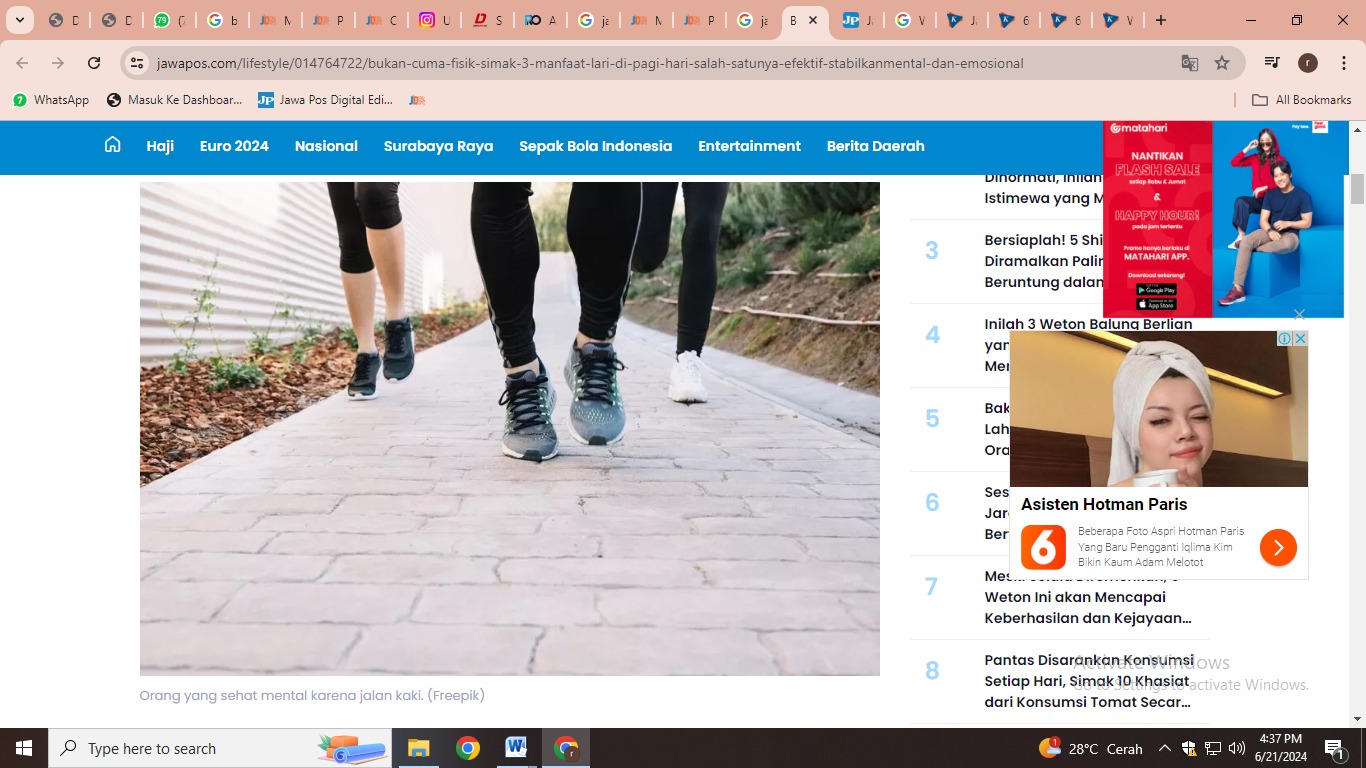Bookmark this page with the star icon
The image size is (1366, 768).
click(1222, 63)
